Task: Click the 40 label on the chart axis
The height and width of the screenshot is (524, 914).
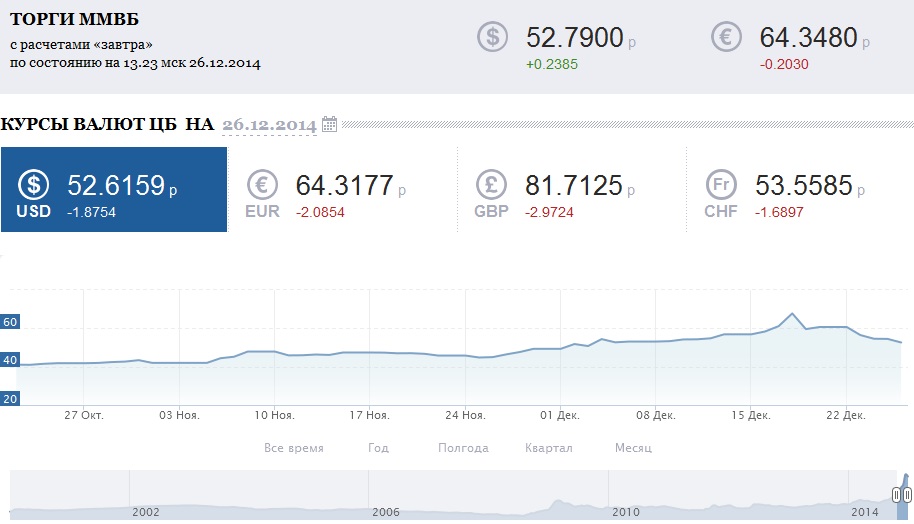Action: 10,360
